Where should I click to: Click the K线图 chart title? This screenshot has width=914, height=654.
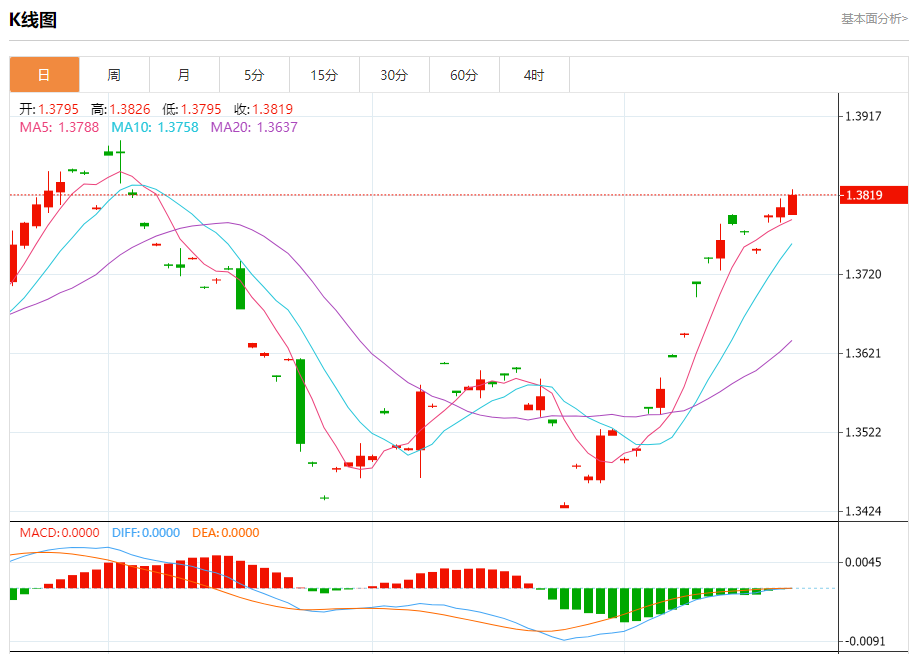(x=33, y=20)
